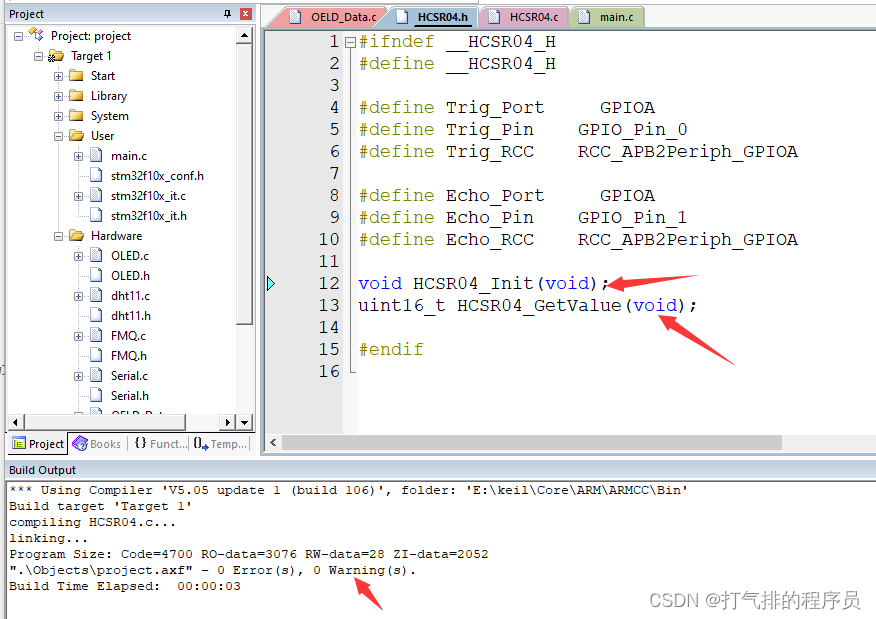This screenshot has width=876, height=619.
Task: Open the Functions panel tab
Action: (160, 443)
